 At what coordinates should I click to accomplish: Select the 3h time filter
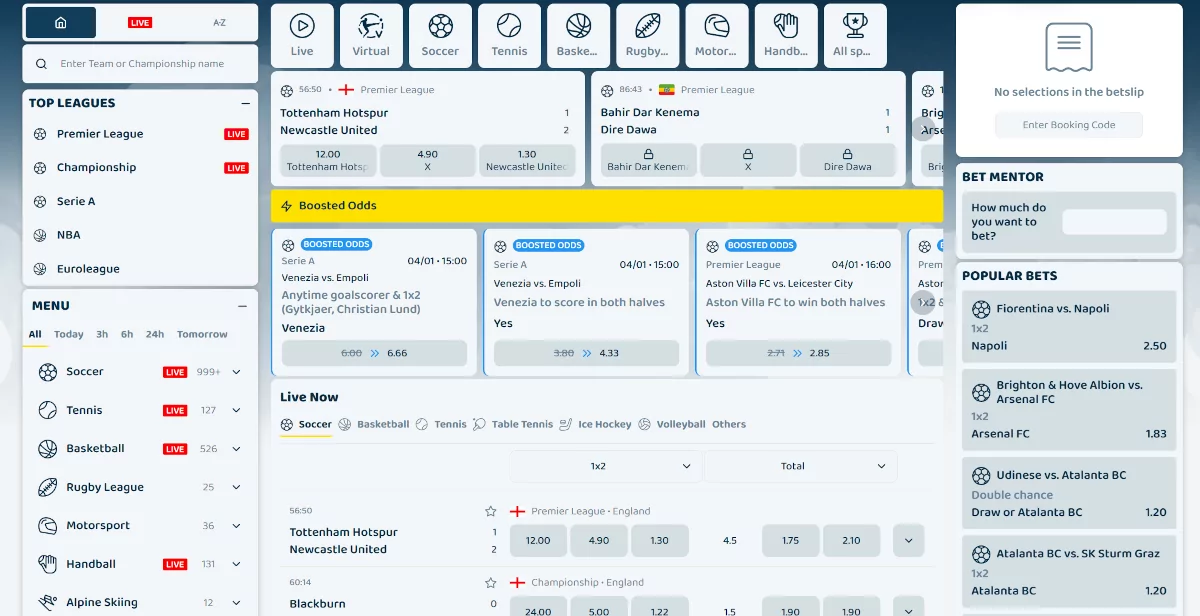pos(102,335)
